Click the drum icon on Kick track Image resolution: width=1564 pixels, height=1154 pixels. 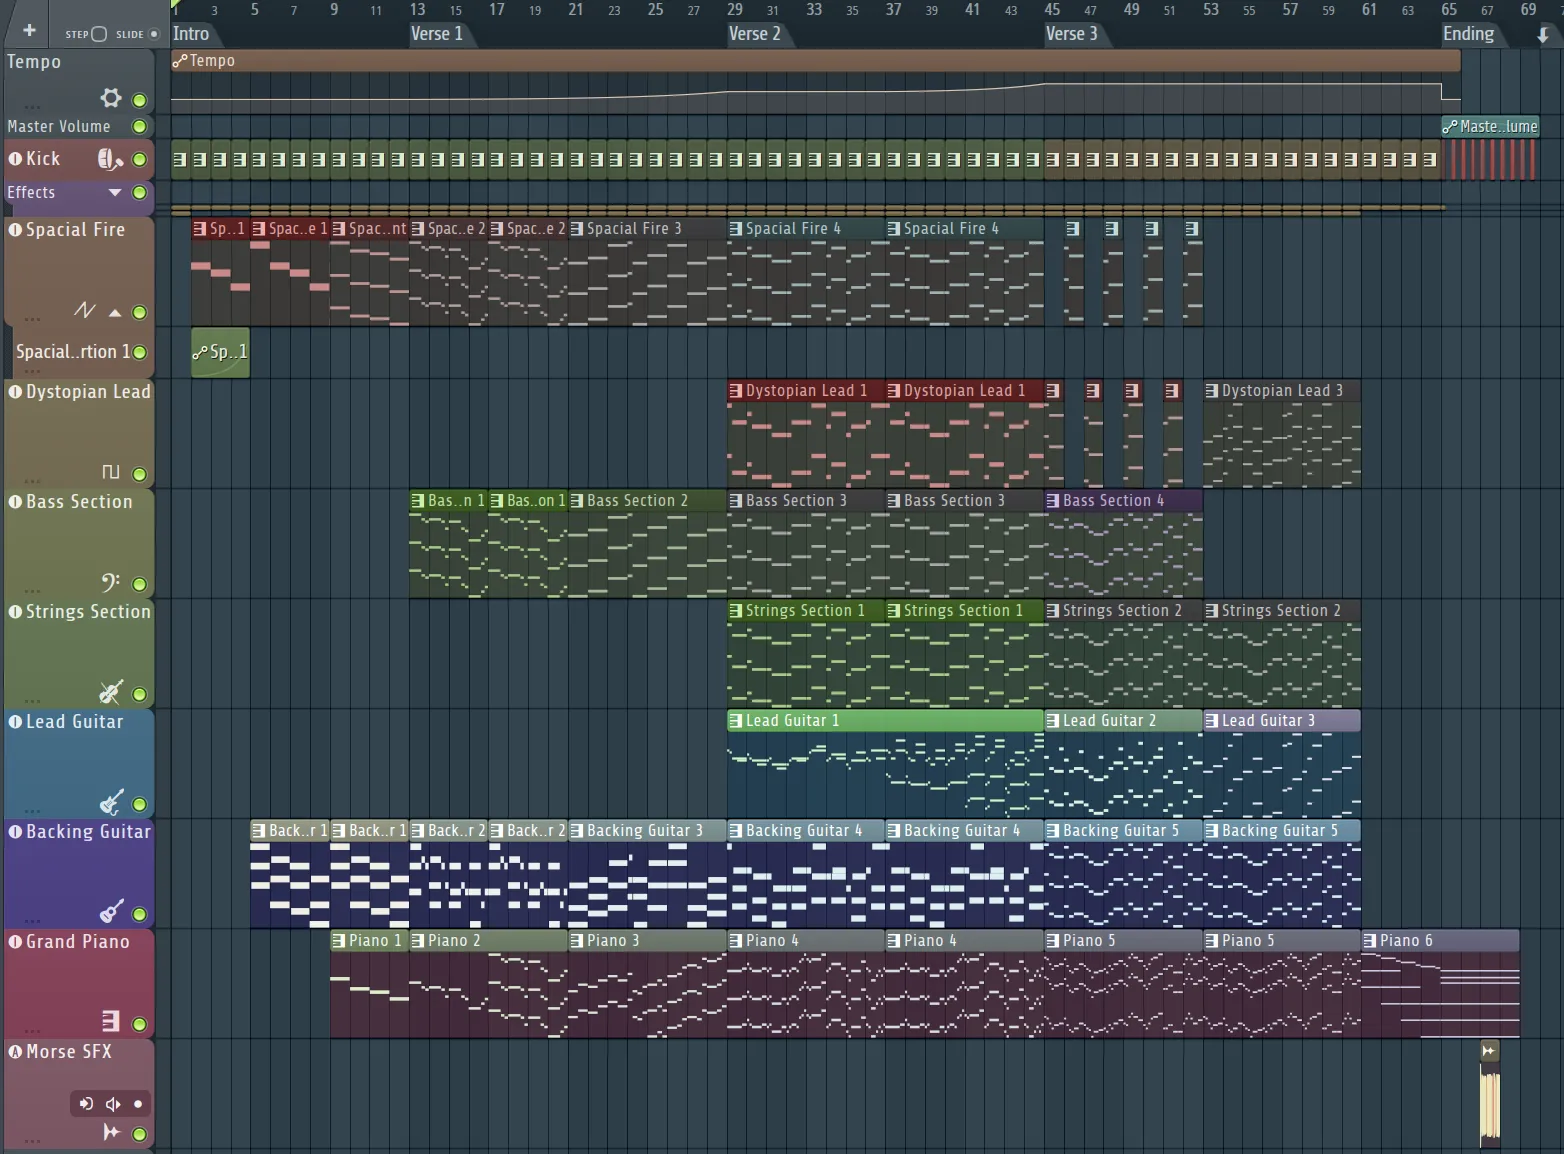click(109, 159)
